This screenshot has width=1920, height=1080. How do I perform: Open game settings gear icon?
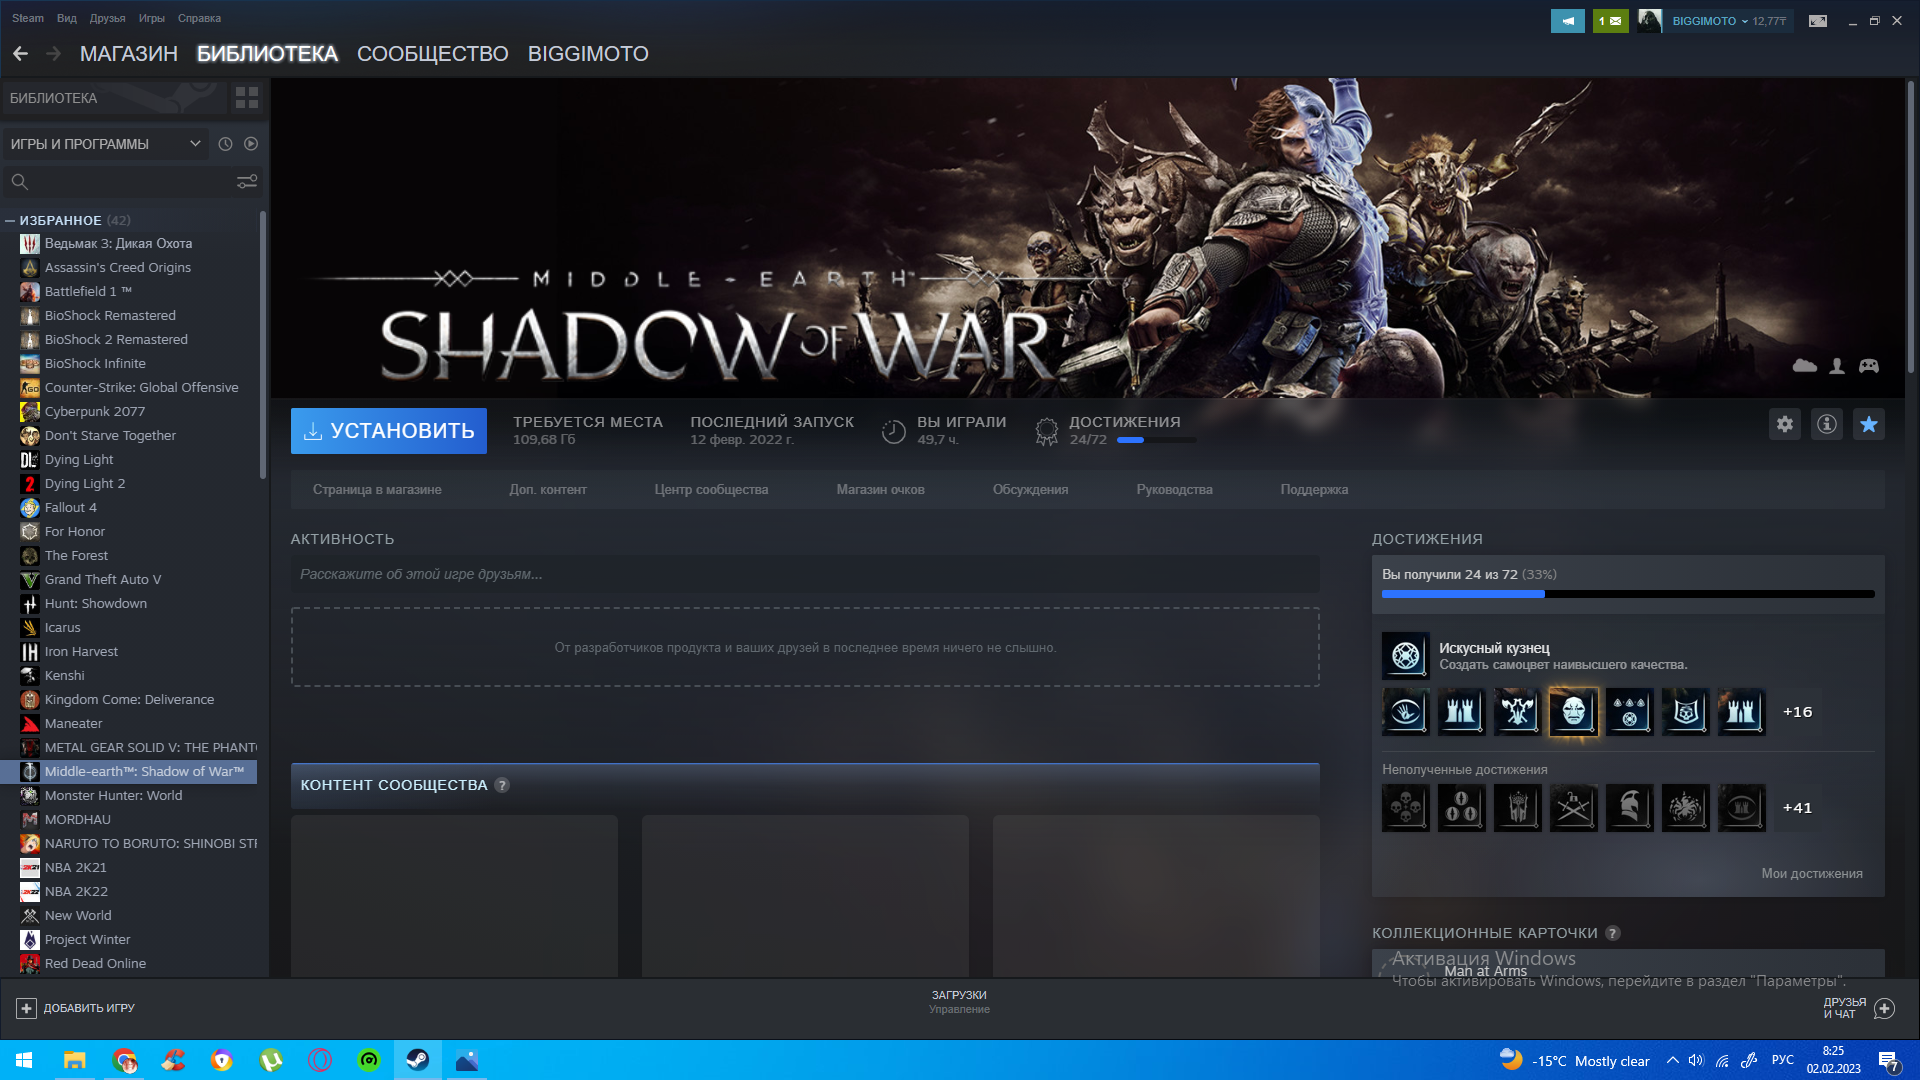pyautogui.click(x=1785, y=424)
